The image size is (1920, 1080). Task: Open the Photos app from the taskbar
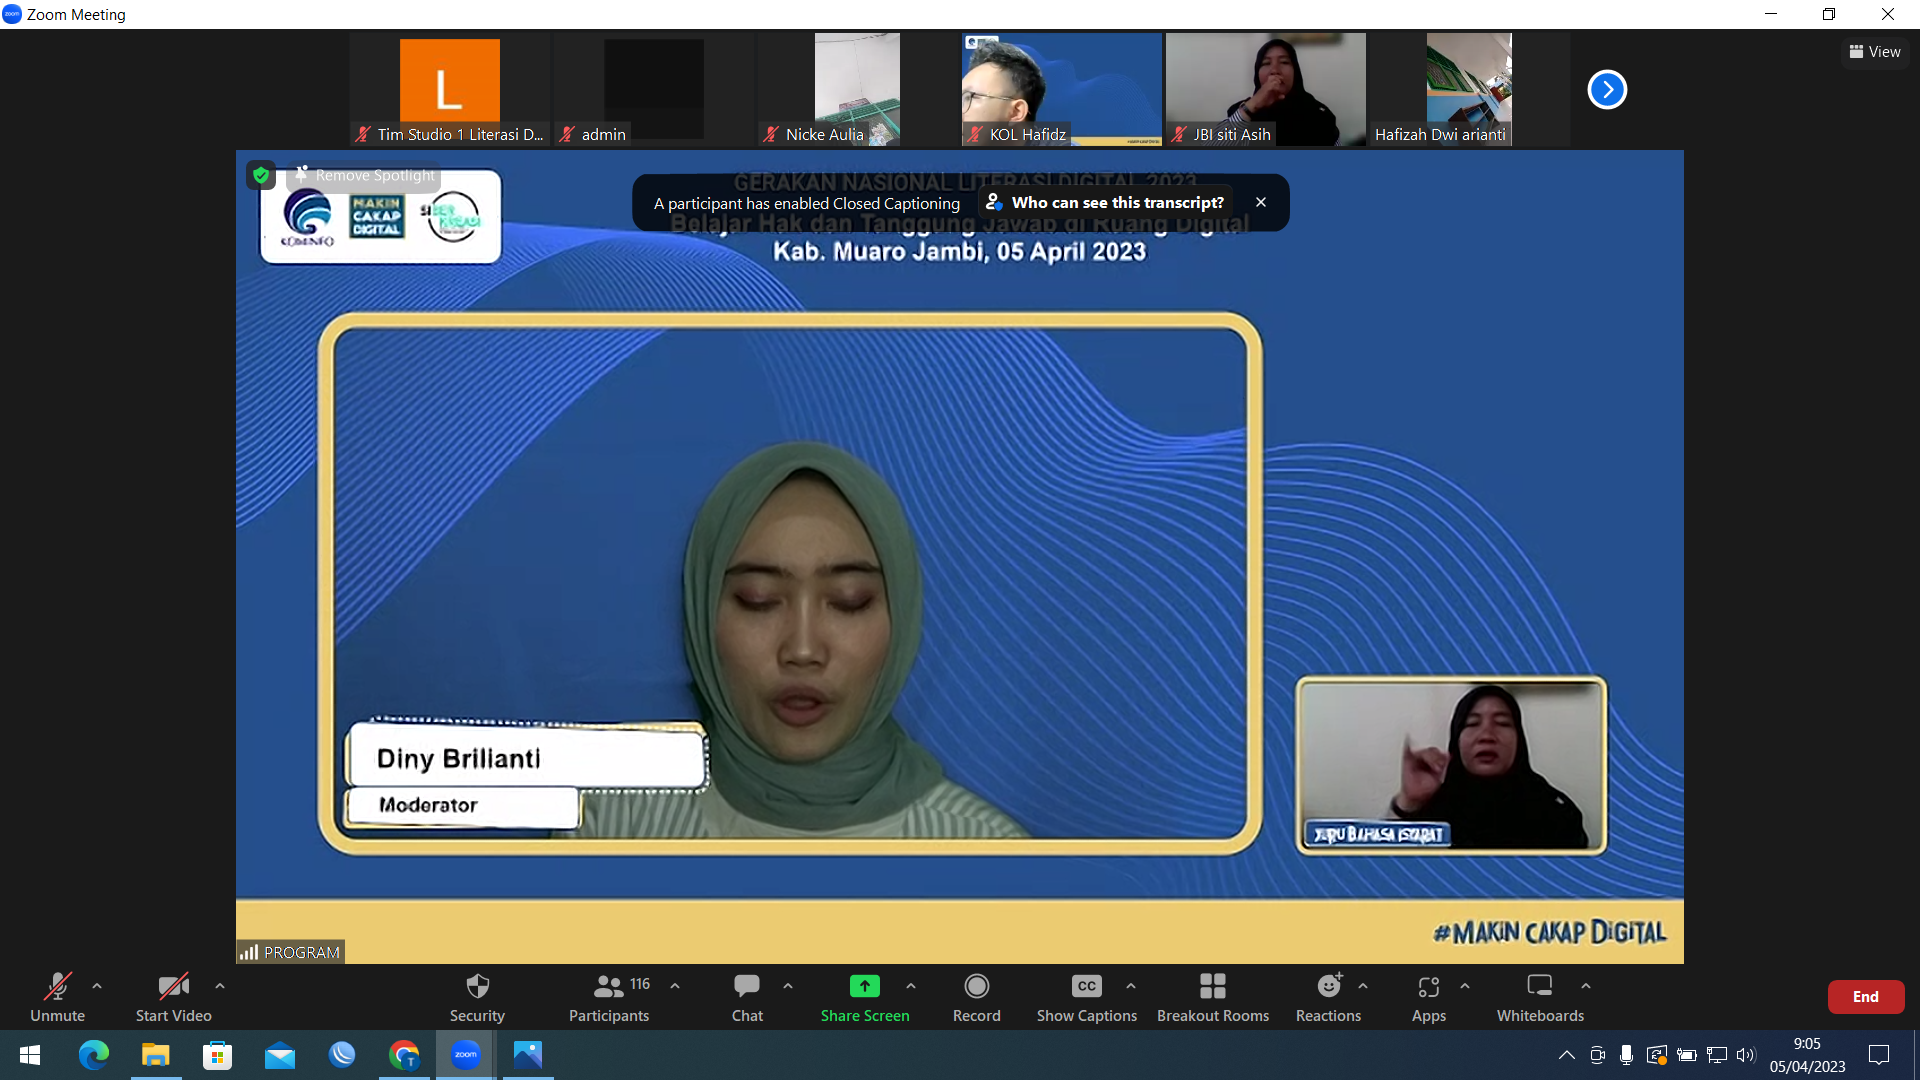point(528,1055)
